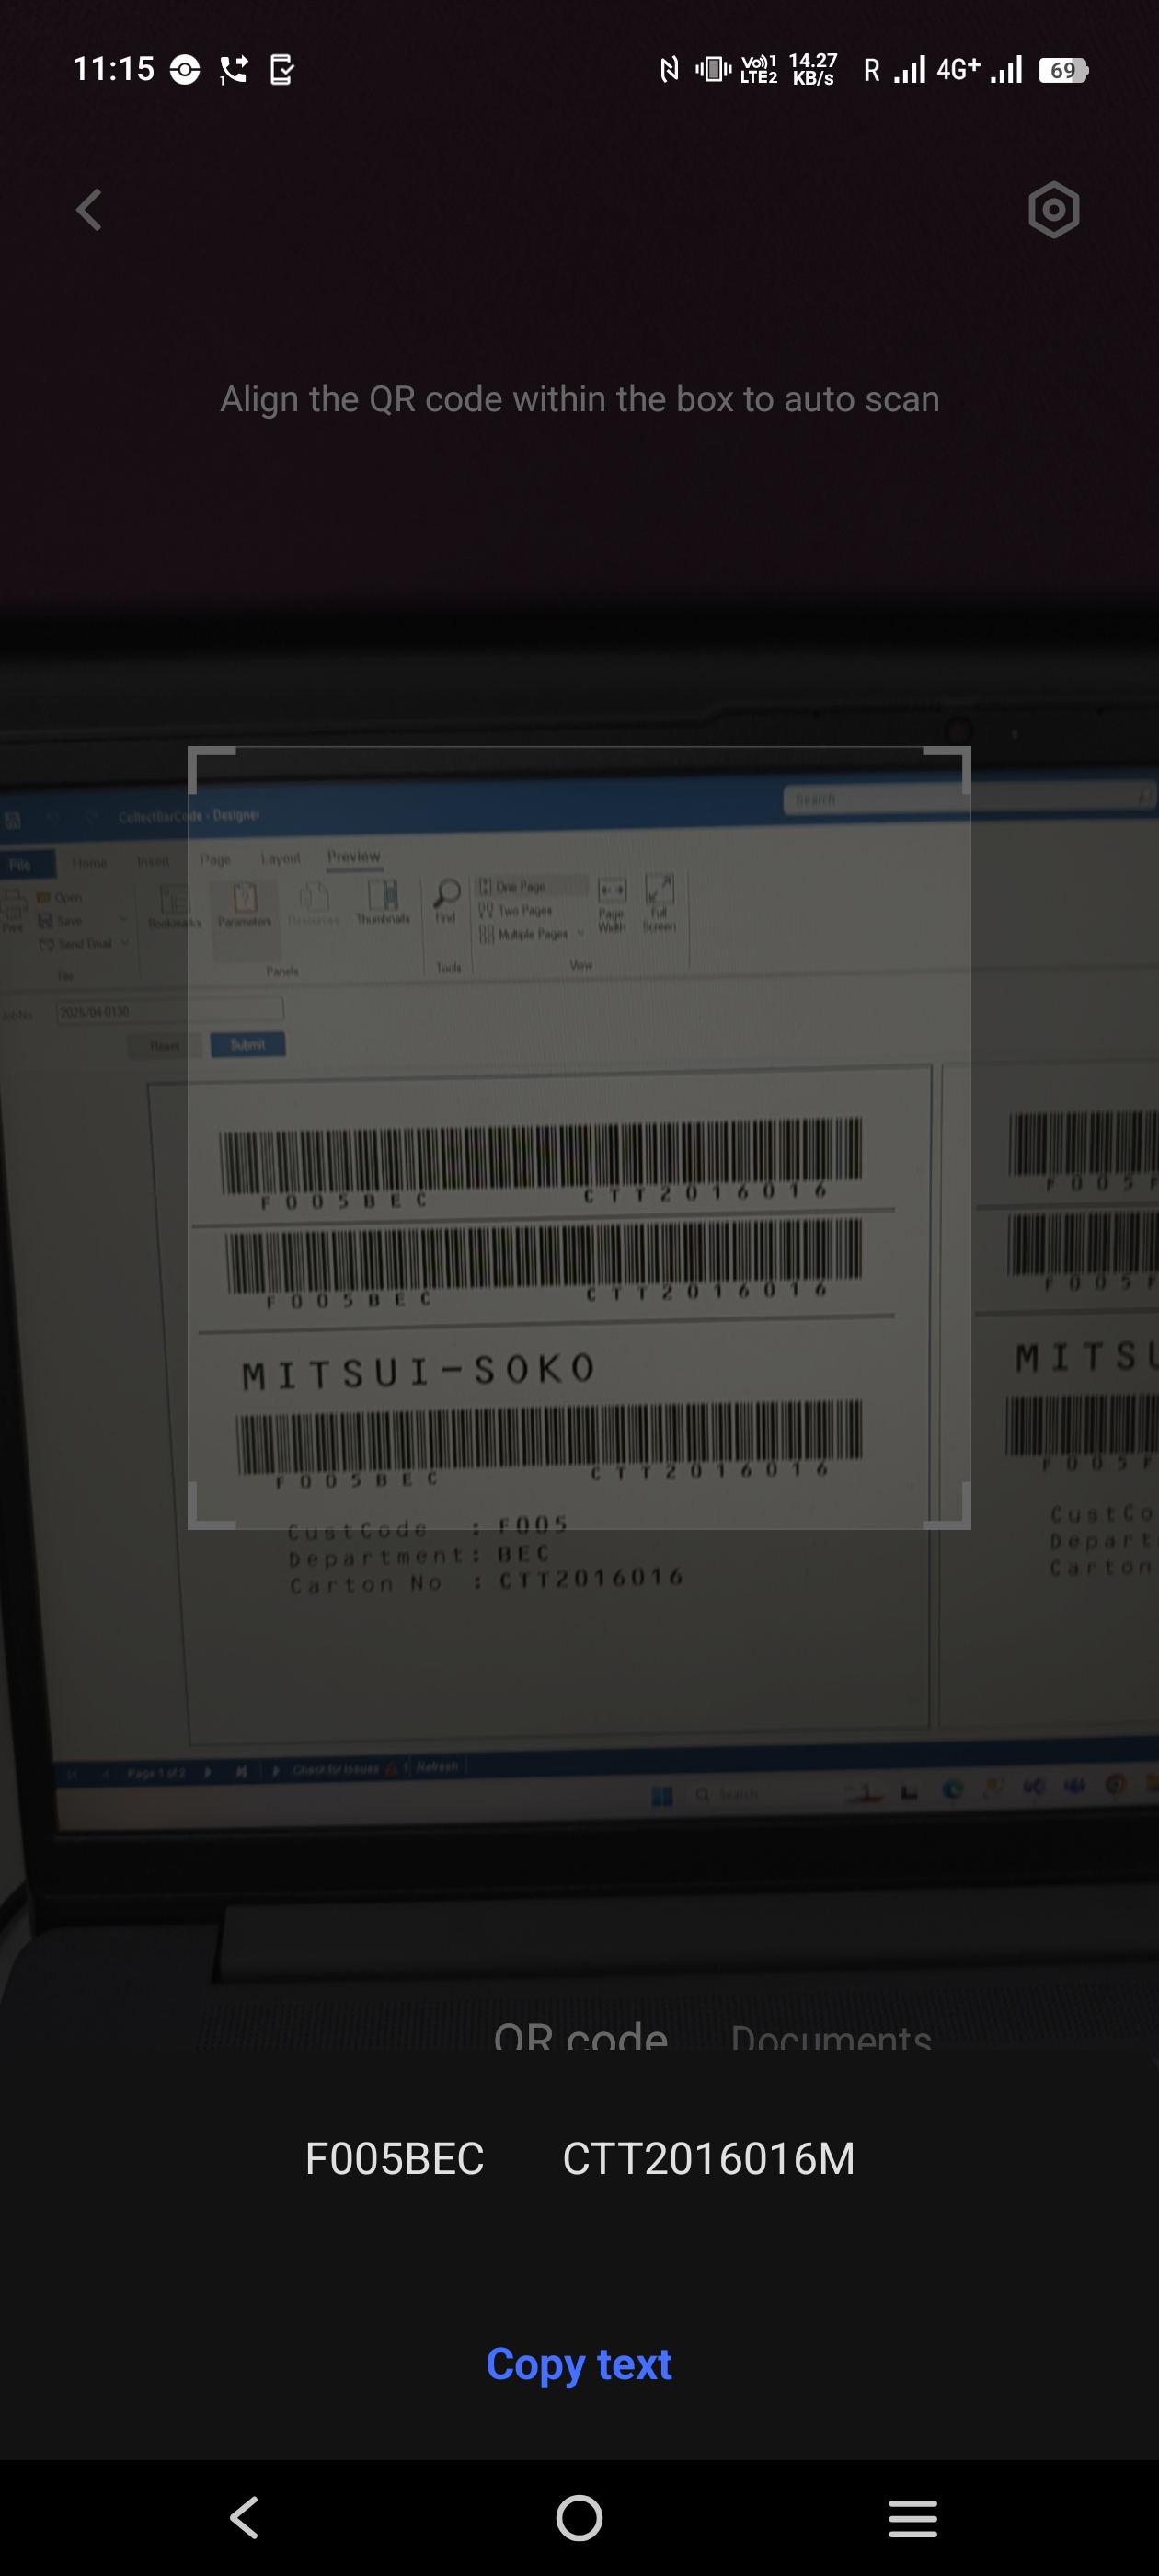Open scanner settings hexagon icon
The image size is (1159, 2576).
(1053, 210)
